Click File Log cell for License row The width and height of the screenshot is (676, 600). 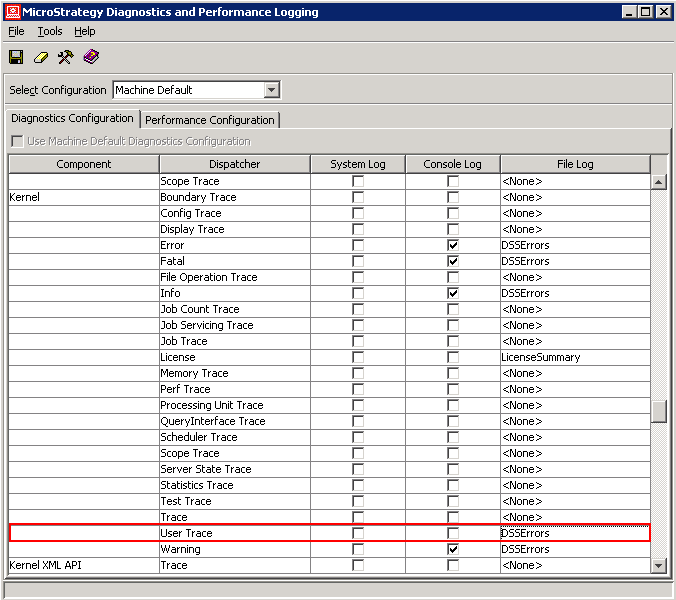click(575, 357)
